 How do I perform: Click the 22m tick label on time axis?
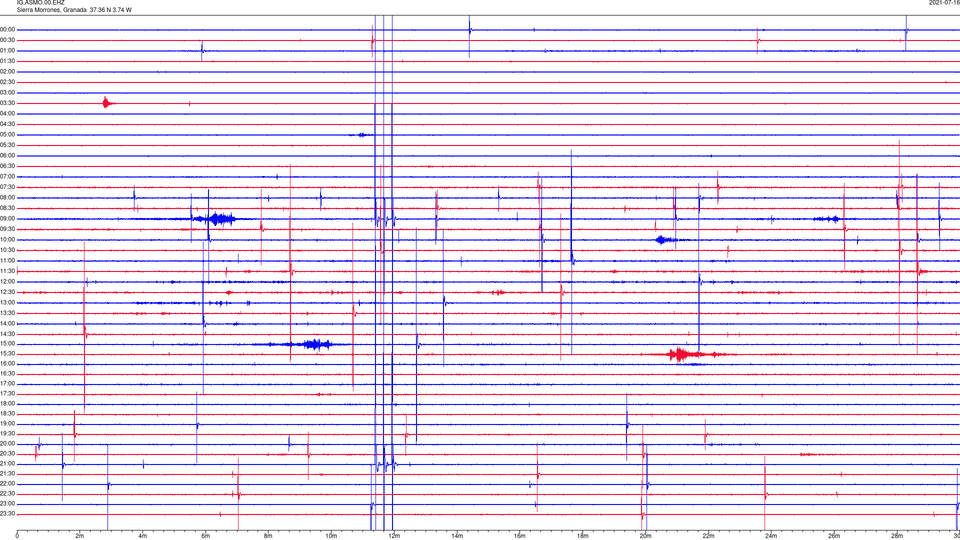tap(708, 536)
